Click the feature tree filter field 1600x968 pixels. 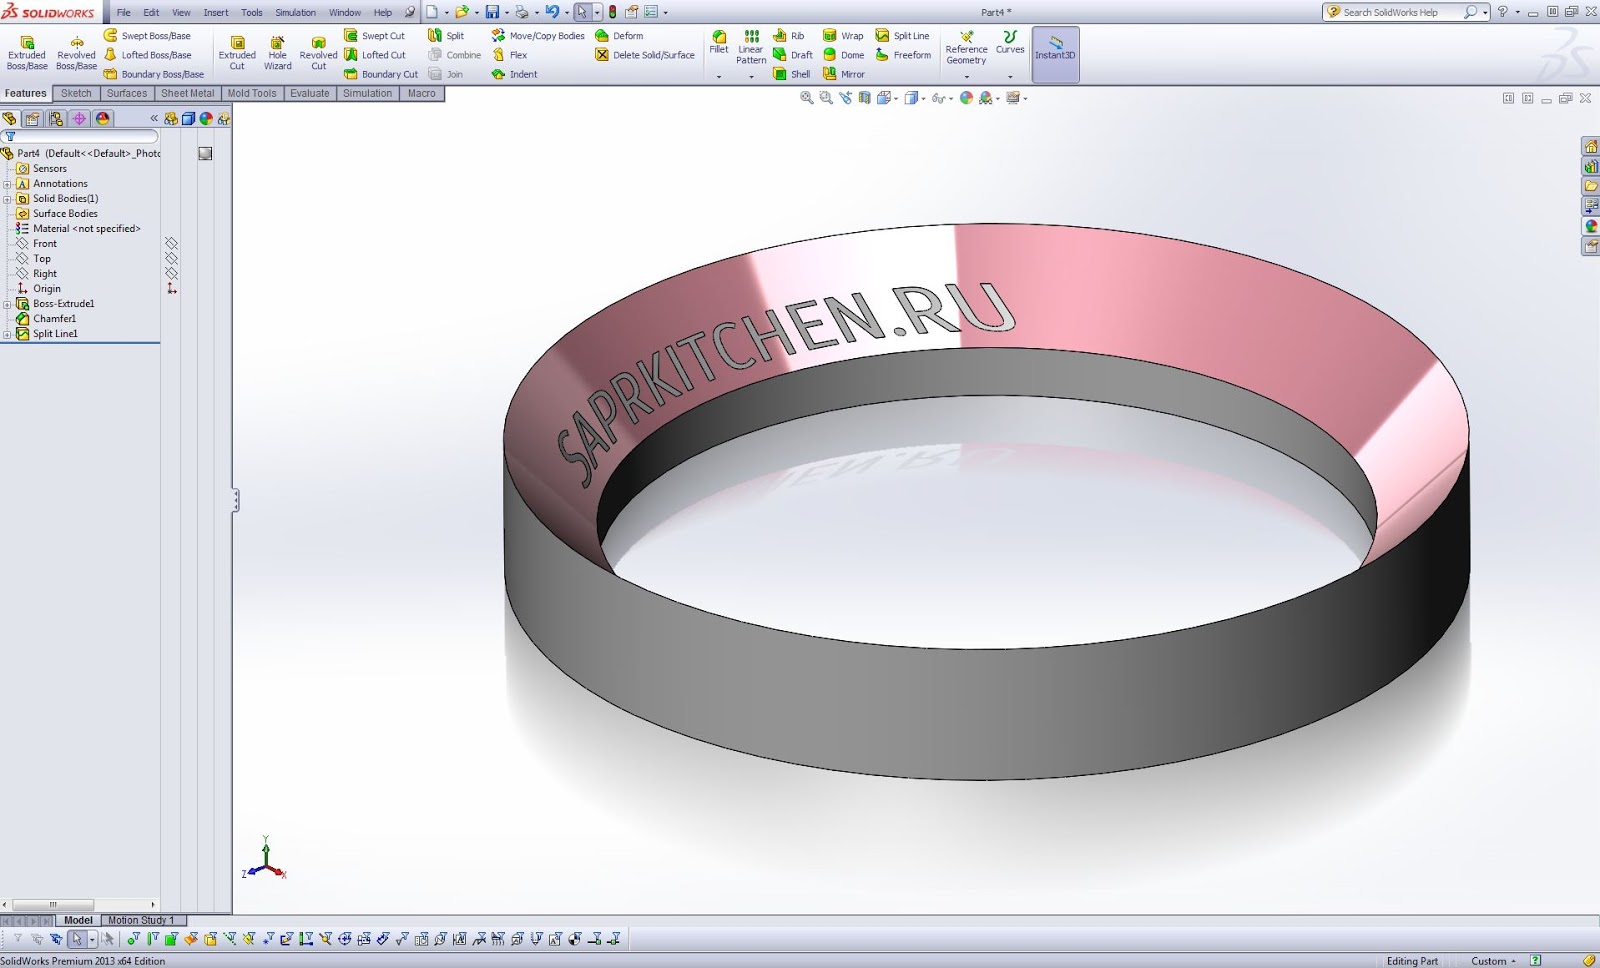click(x=81, y=136)
